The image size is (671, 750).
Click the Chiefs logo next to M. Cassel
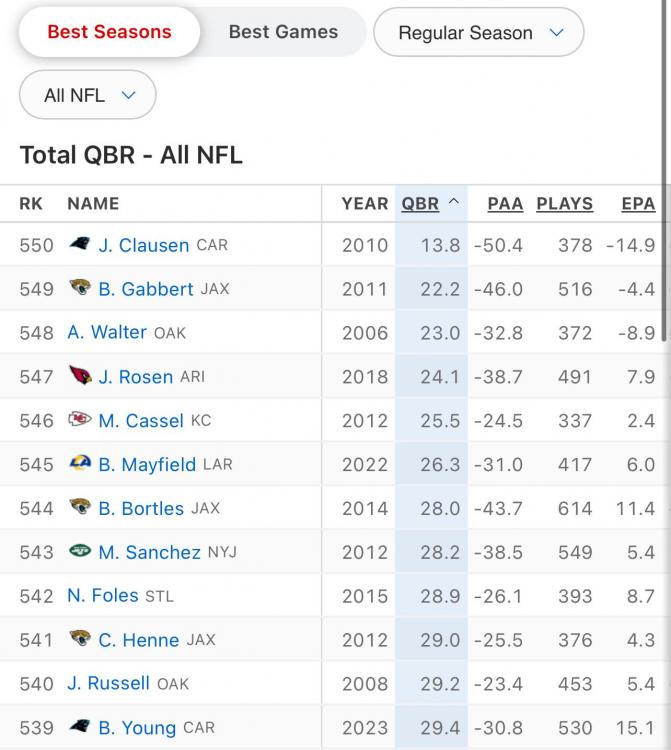click(80, 421)
